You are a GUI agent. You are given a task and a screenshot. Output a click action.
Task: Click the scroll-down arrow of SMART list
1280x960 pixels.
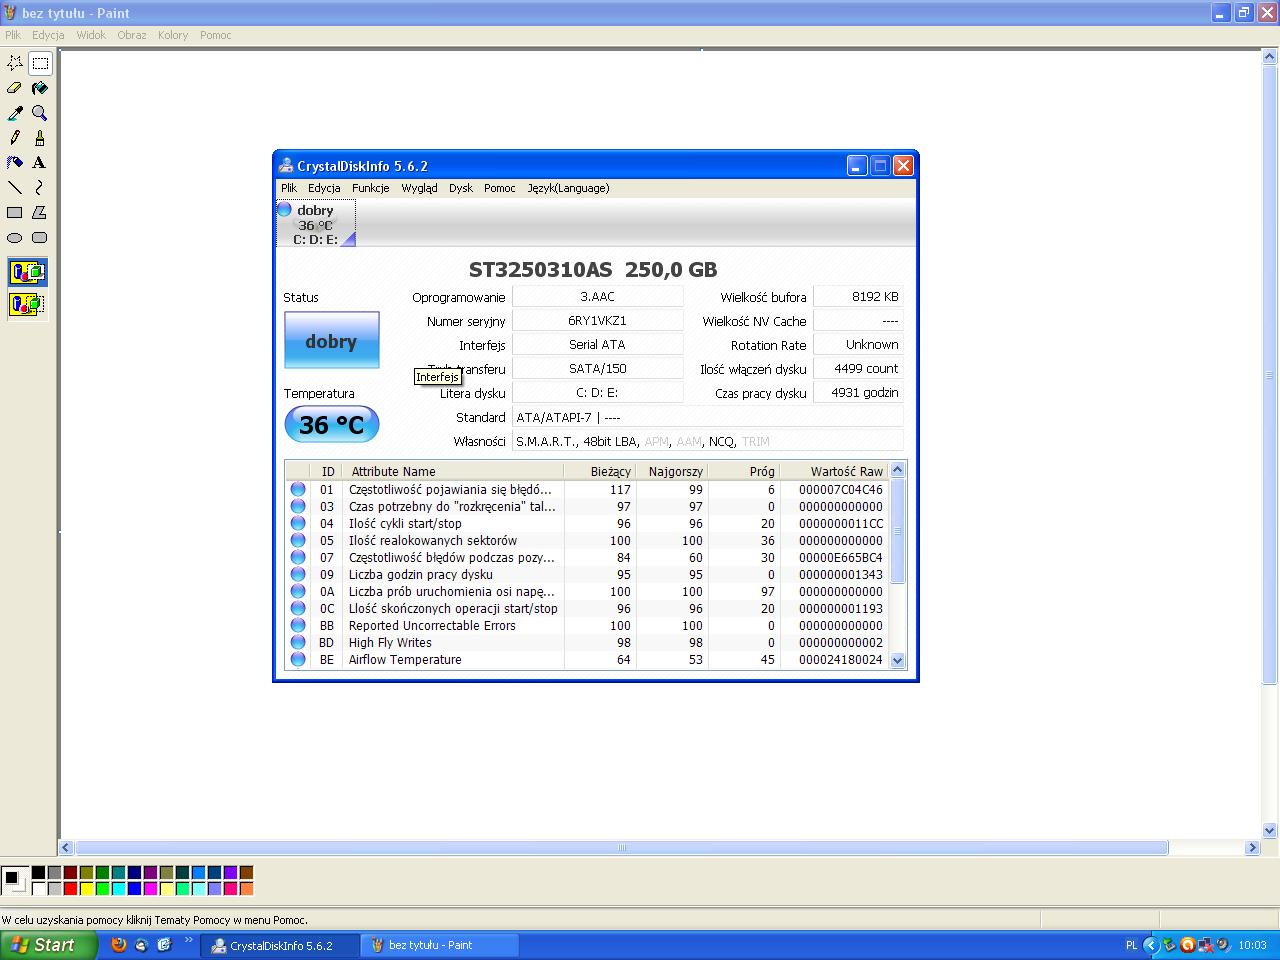click(x=897, y=660)
